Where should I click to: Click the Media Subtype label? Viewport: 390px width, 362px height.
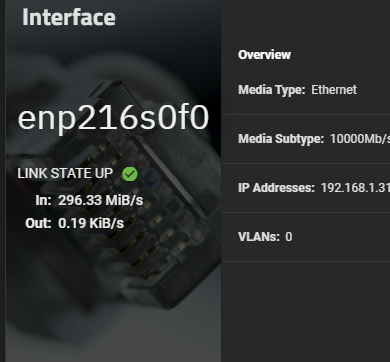coord(281,139)
